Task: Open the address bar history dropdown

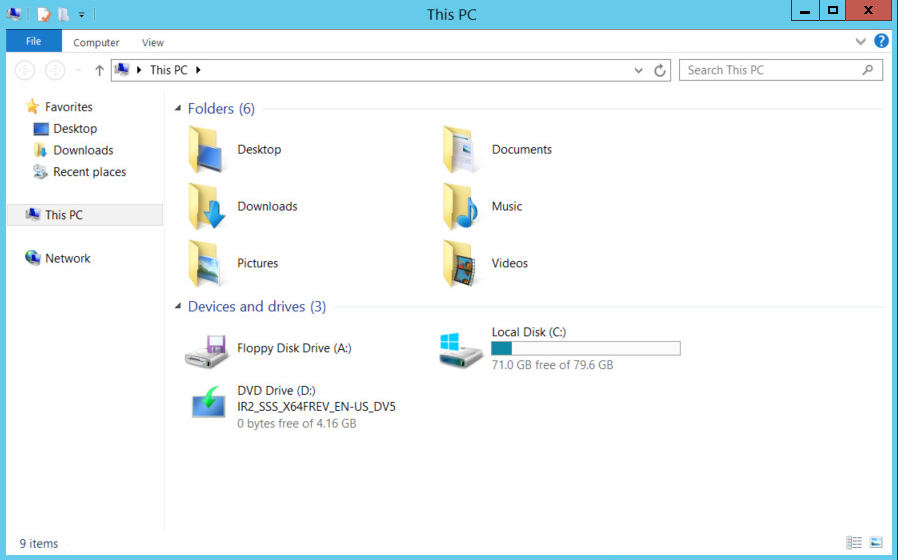Action: (640, 71)
